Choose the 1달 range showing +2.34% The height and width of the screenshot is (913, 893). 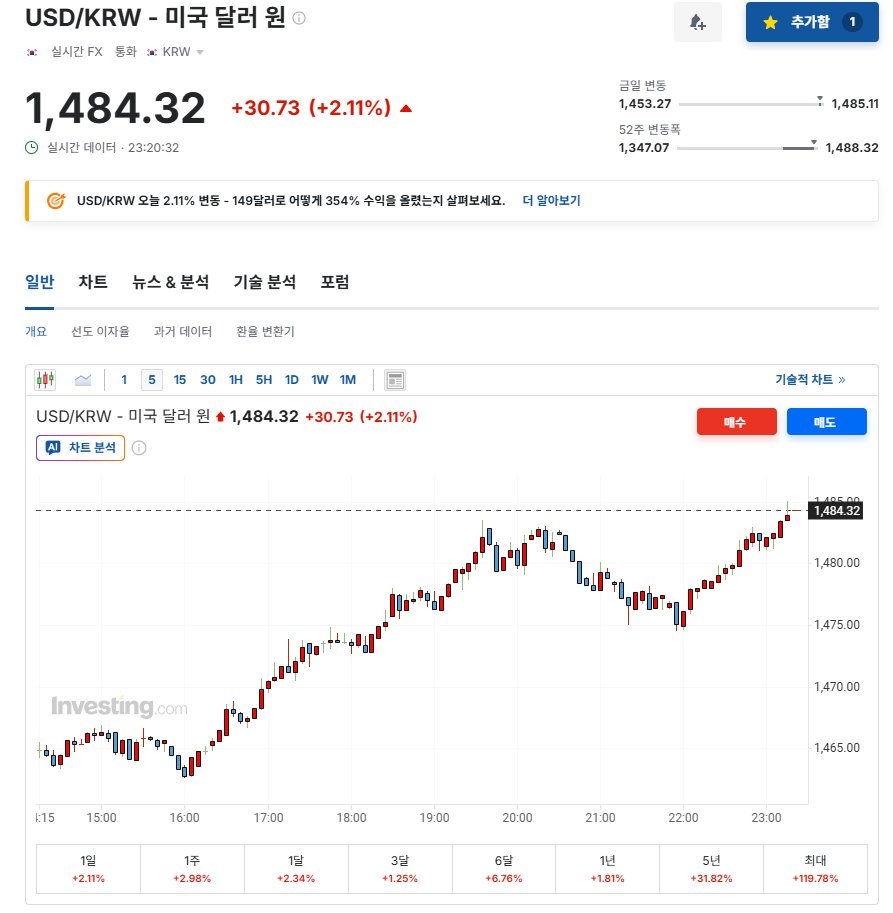[296, 869]
